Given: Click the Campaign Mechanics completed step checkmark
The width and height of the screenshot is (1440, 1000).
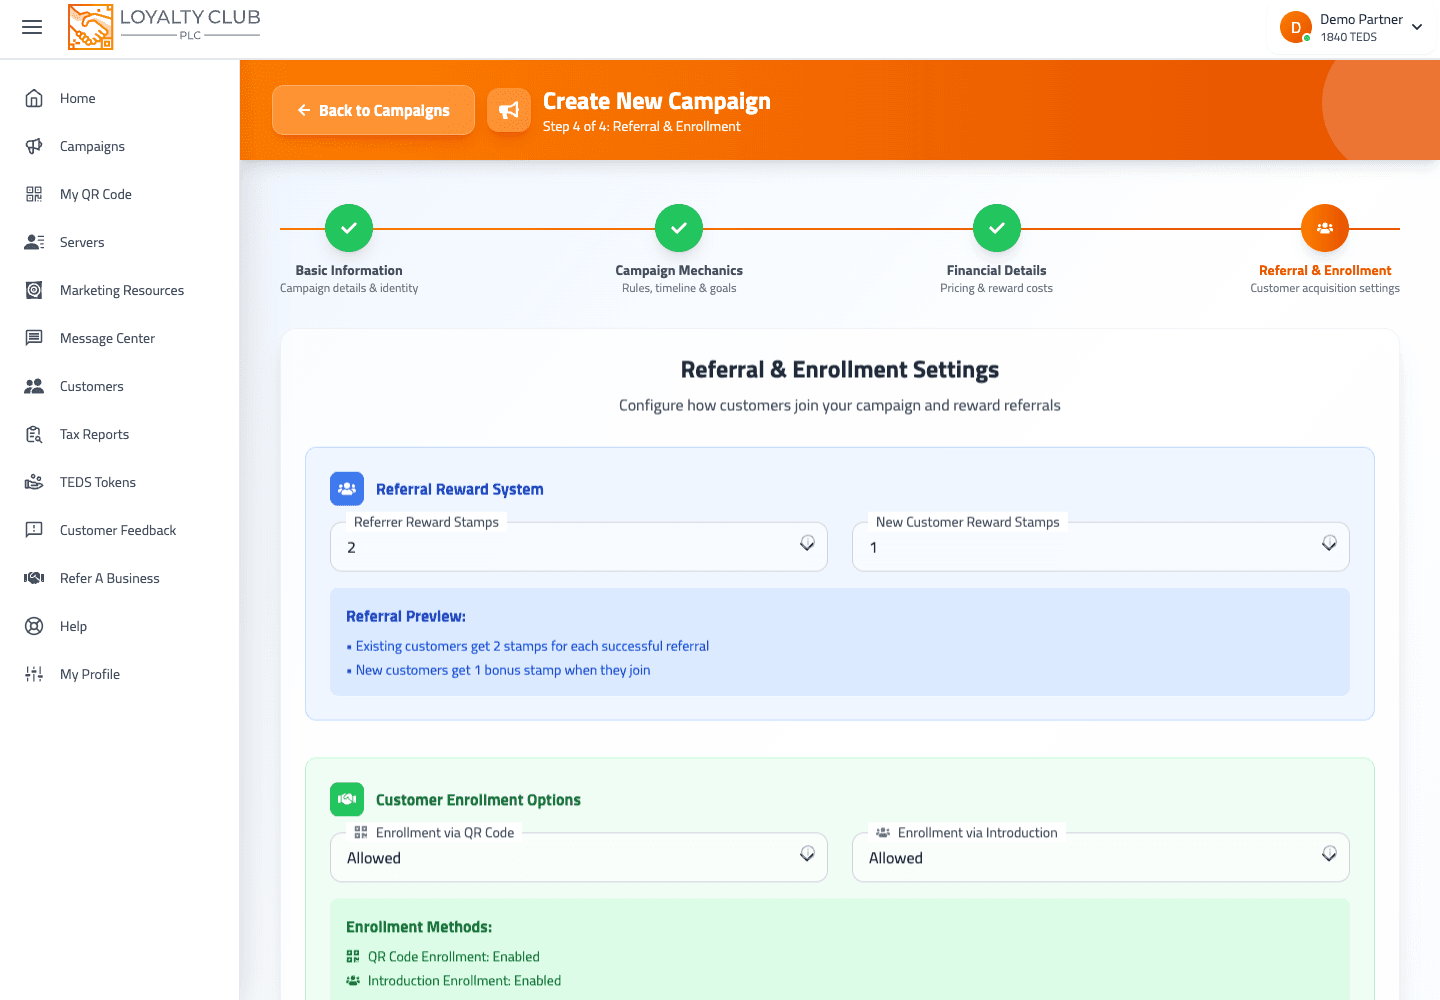Looking at the screenshot, I should (x=679, y=228).
